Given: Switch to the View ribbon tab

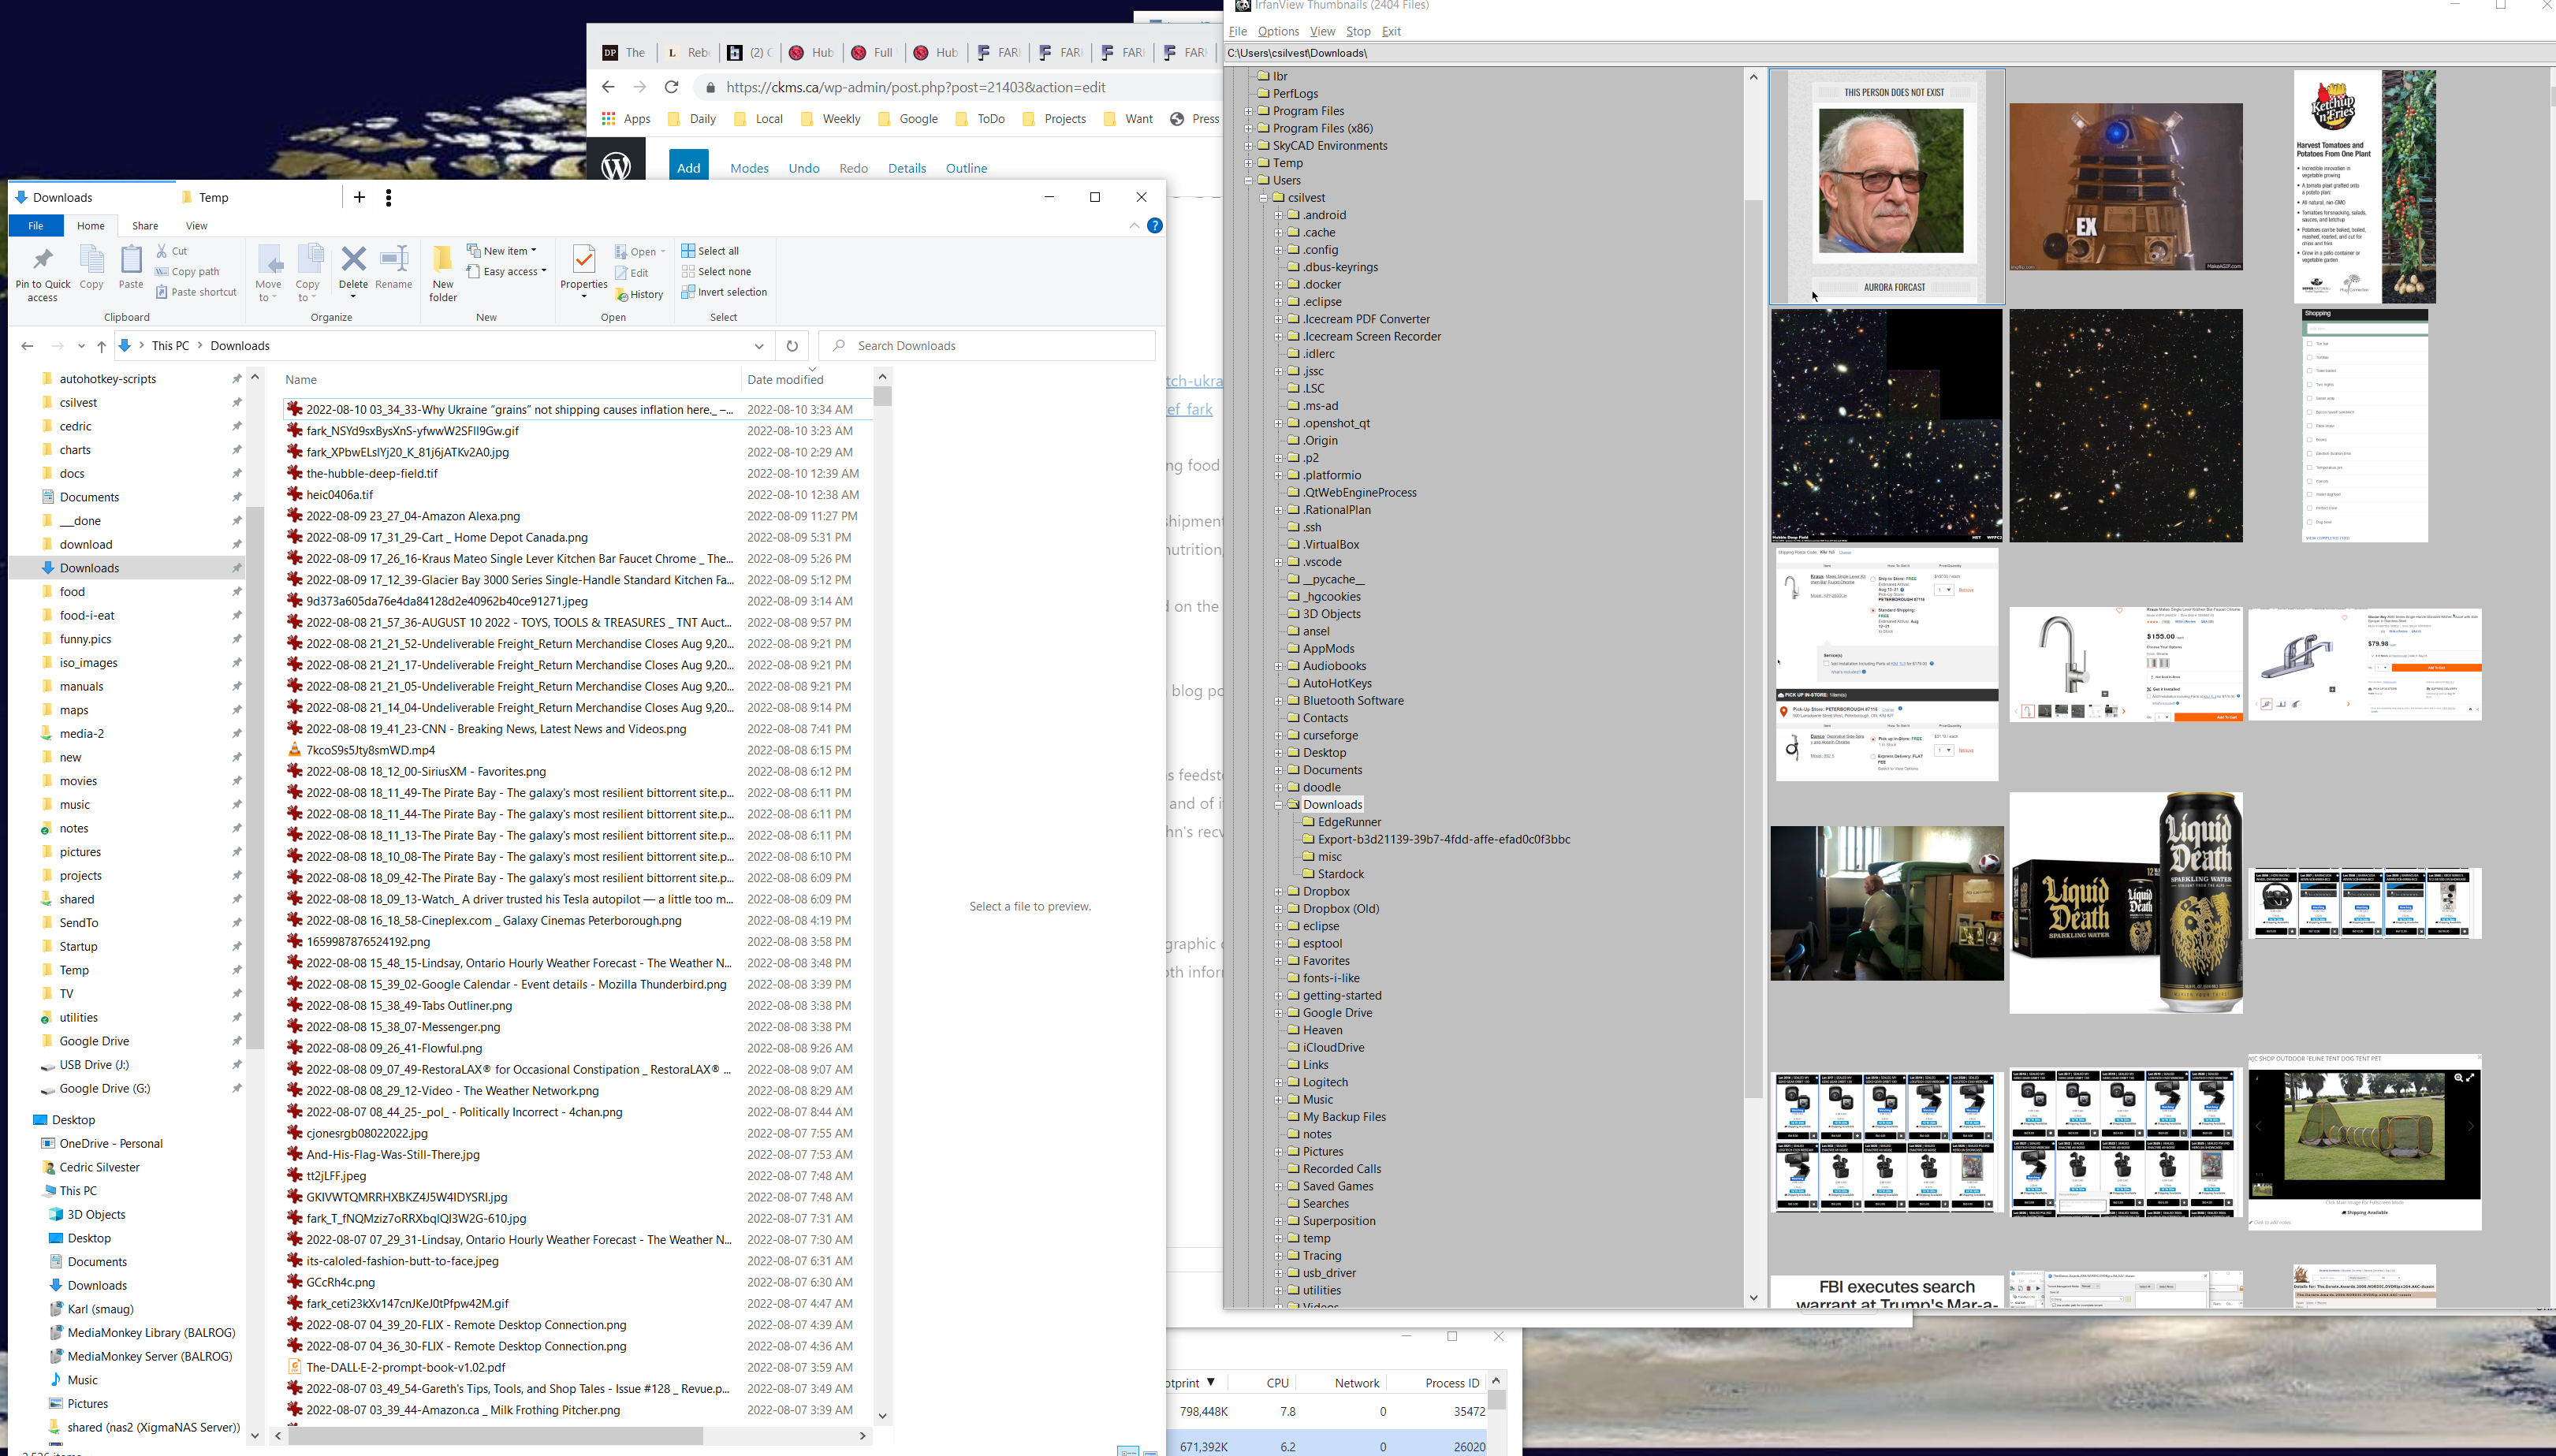Looking at the screenshot, I should [x=196, y=226].
